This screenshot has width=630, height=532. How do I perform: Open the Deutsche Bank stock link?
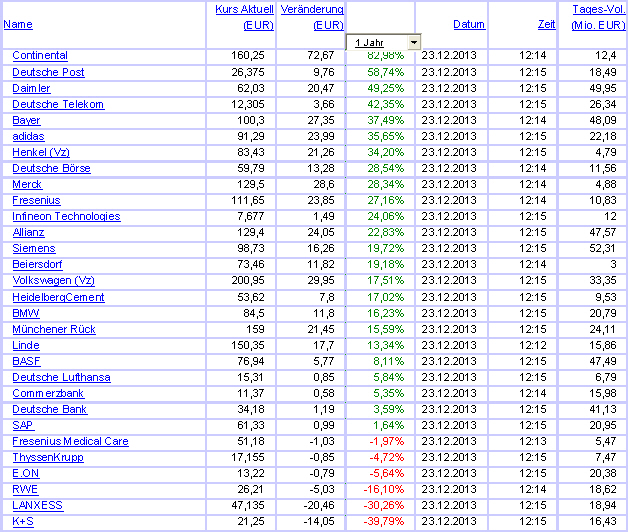pos(49,409)
